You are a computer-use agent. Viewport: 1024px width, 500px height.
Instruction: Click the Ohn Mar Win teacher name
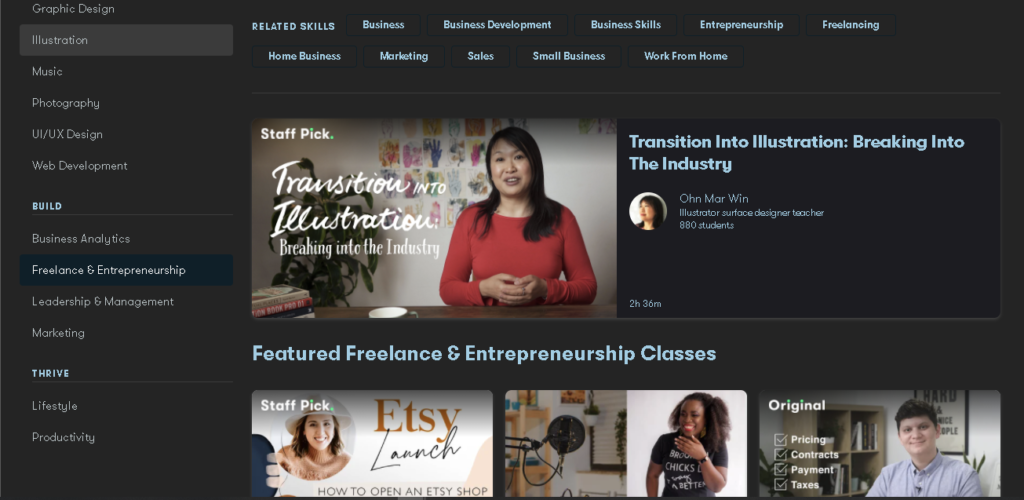(x=714, y=198)
